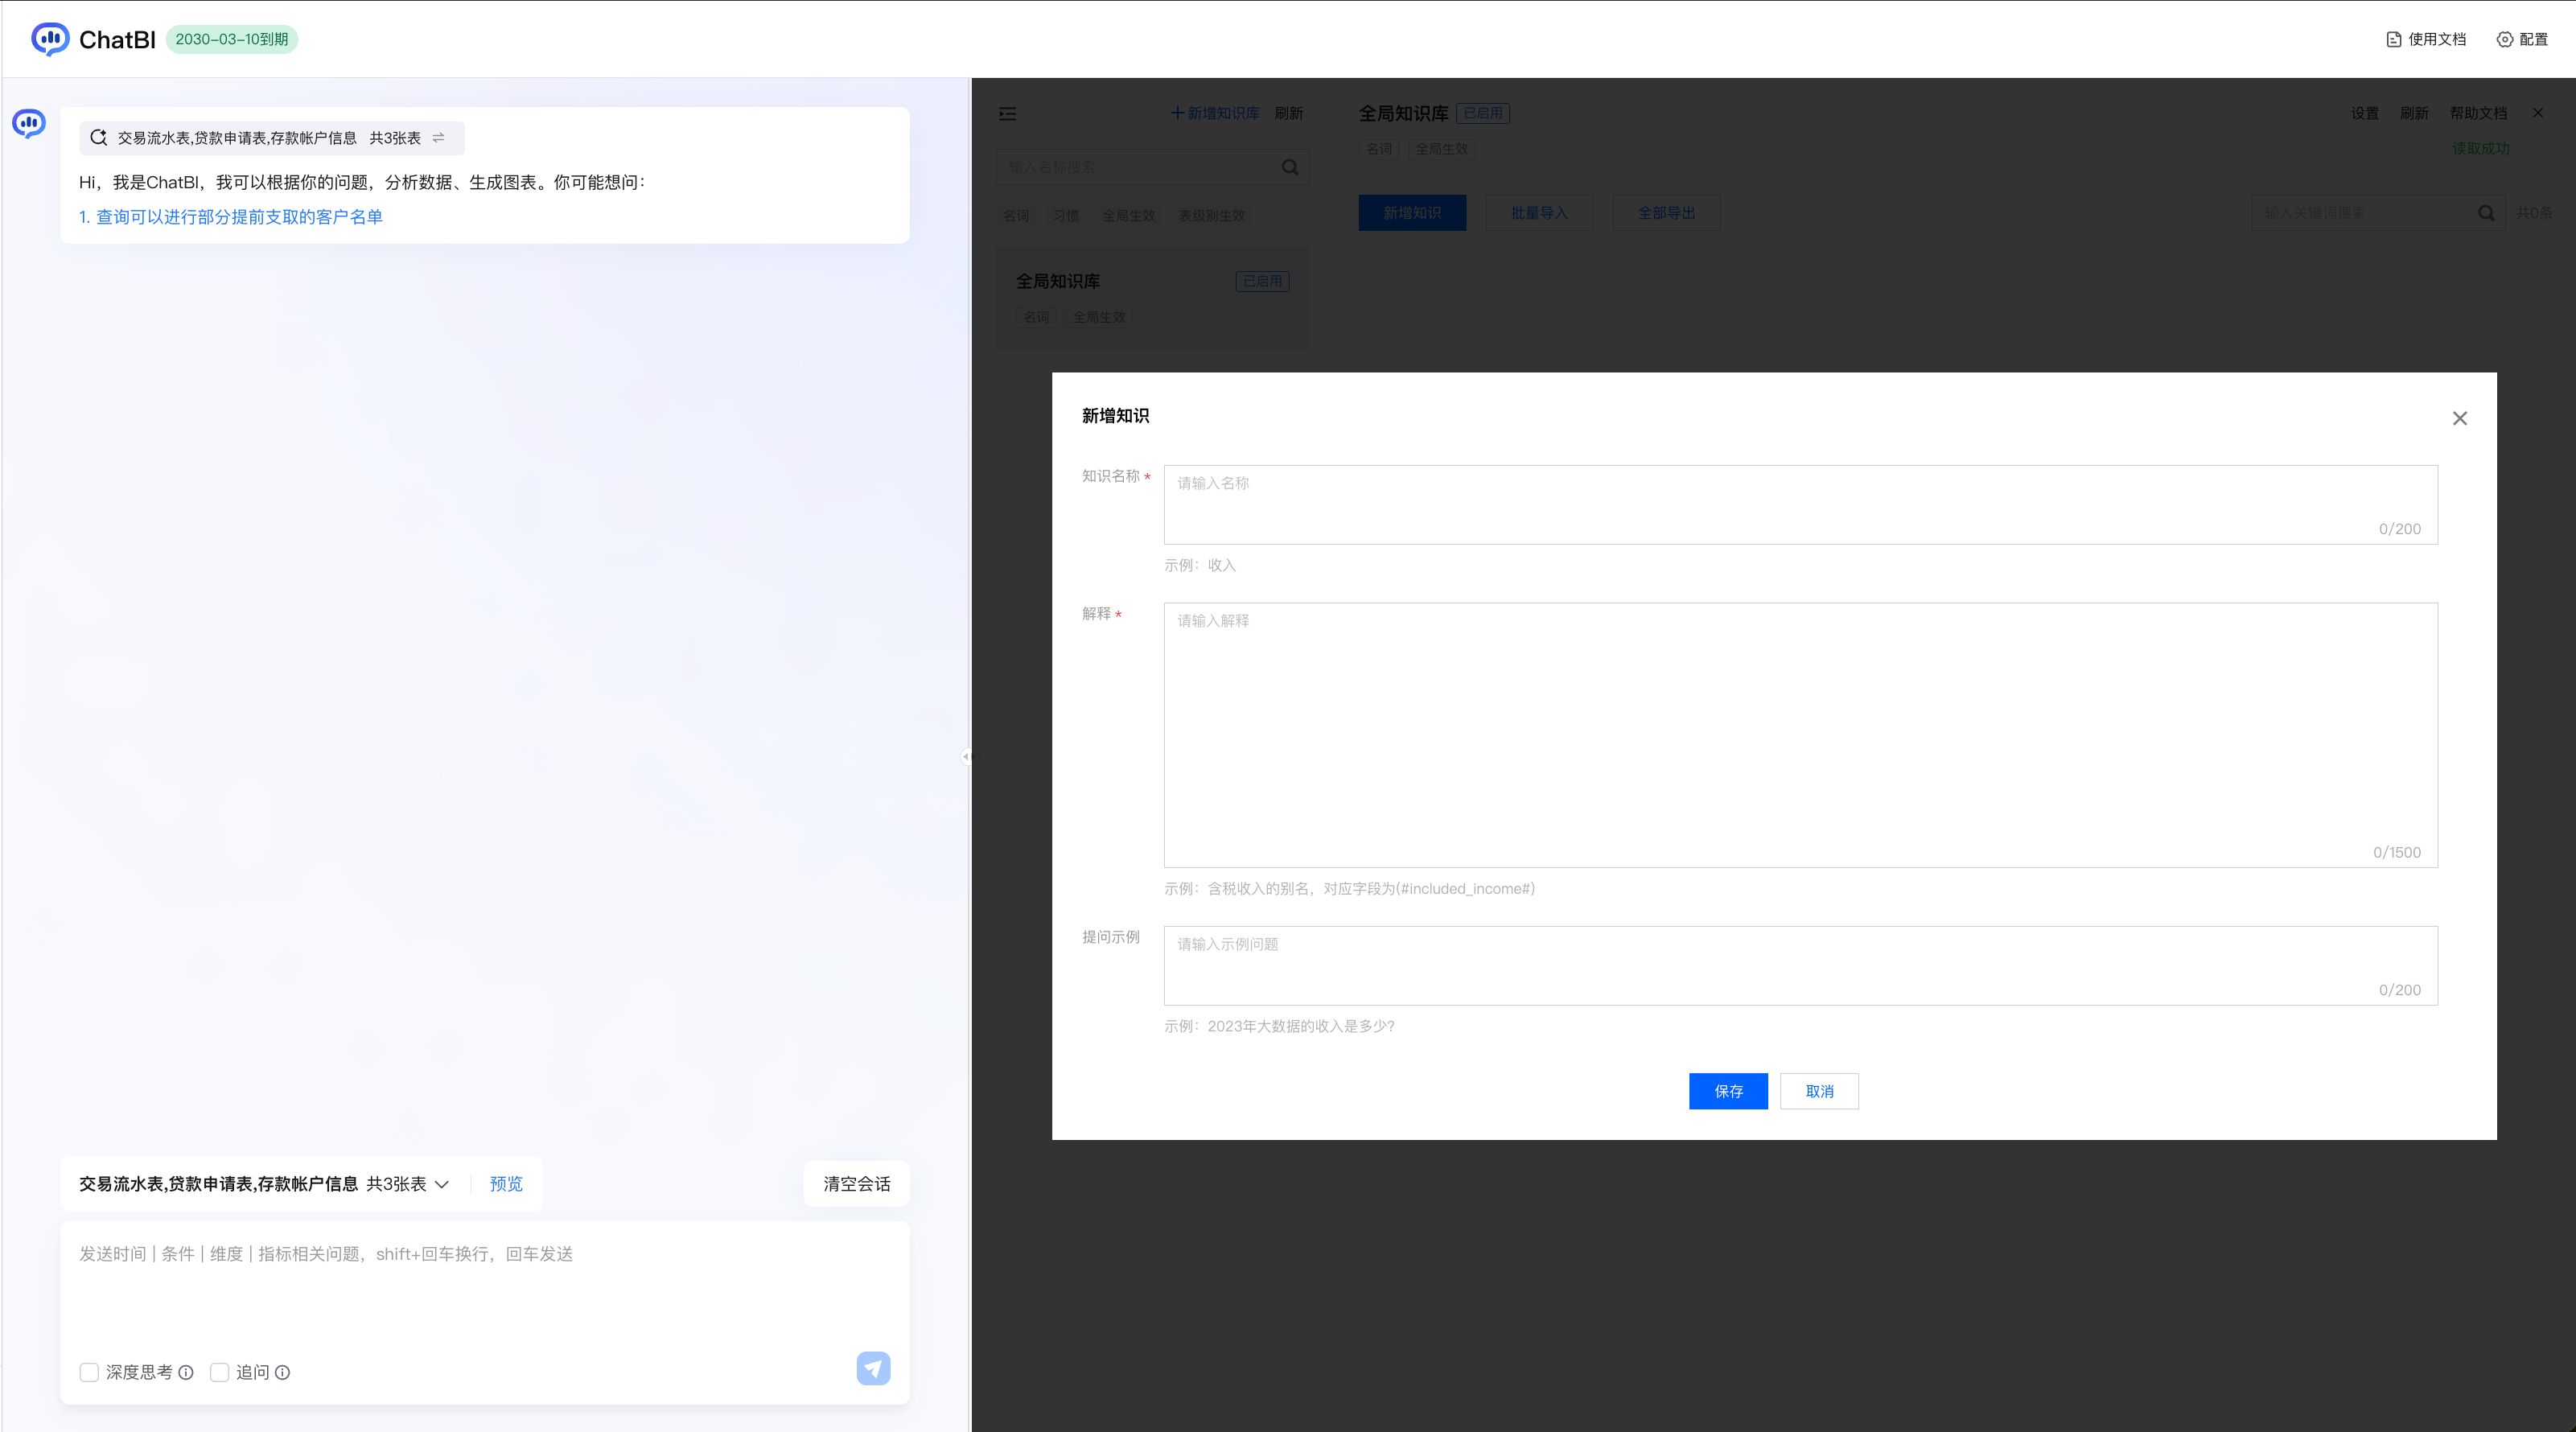The height and width of the screenshot is (1432, 2576).
Task: Expand the 共3张表 table selector dropdown
Action: 441,1184
